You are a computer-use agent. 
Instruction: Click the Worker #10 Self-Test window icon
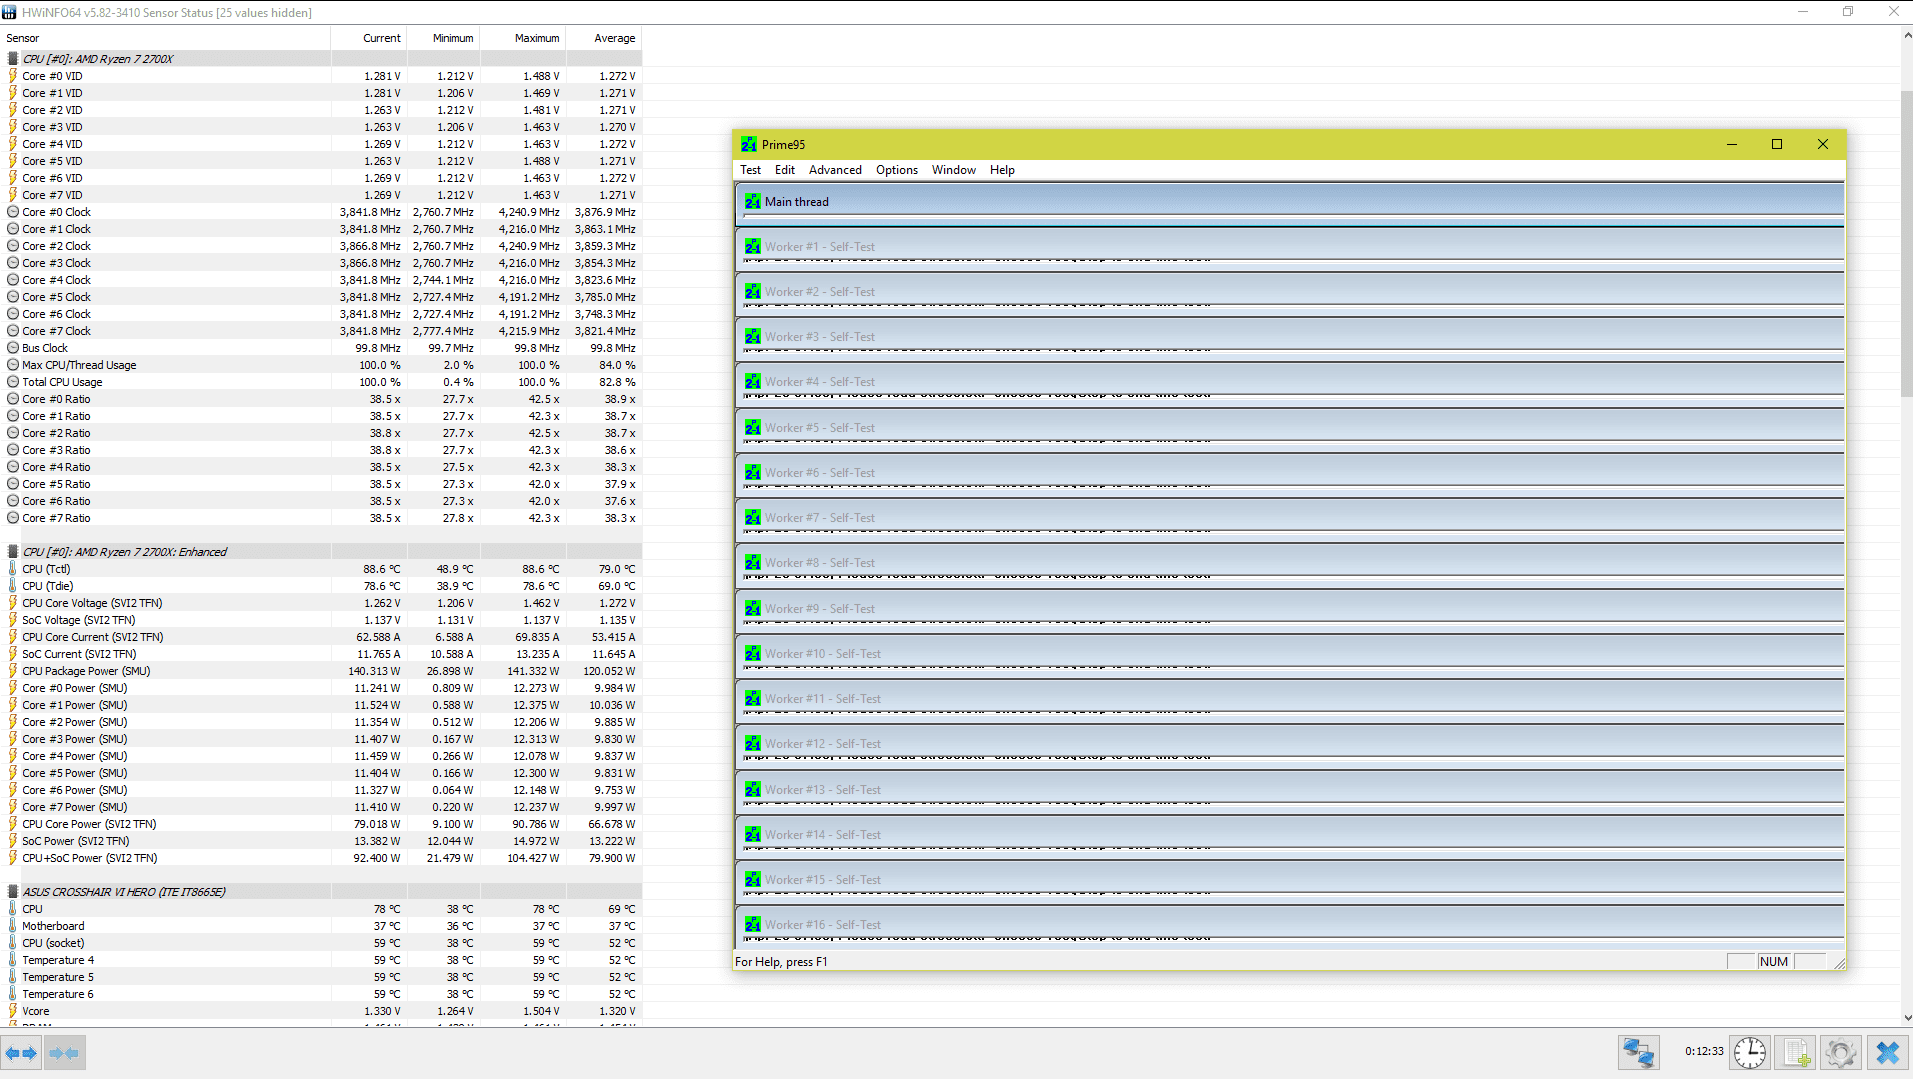tap(753, 654)
